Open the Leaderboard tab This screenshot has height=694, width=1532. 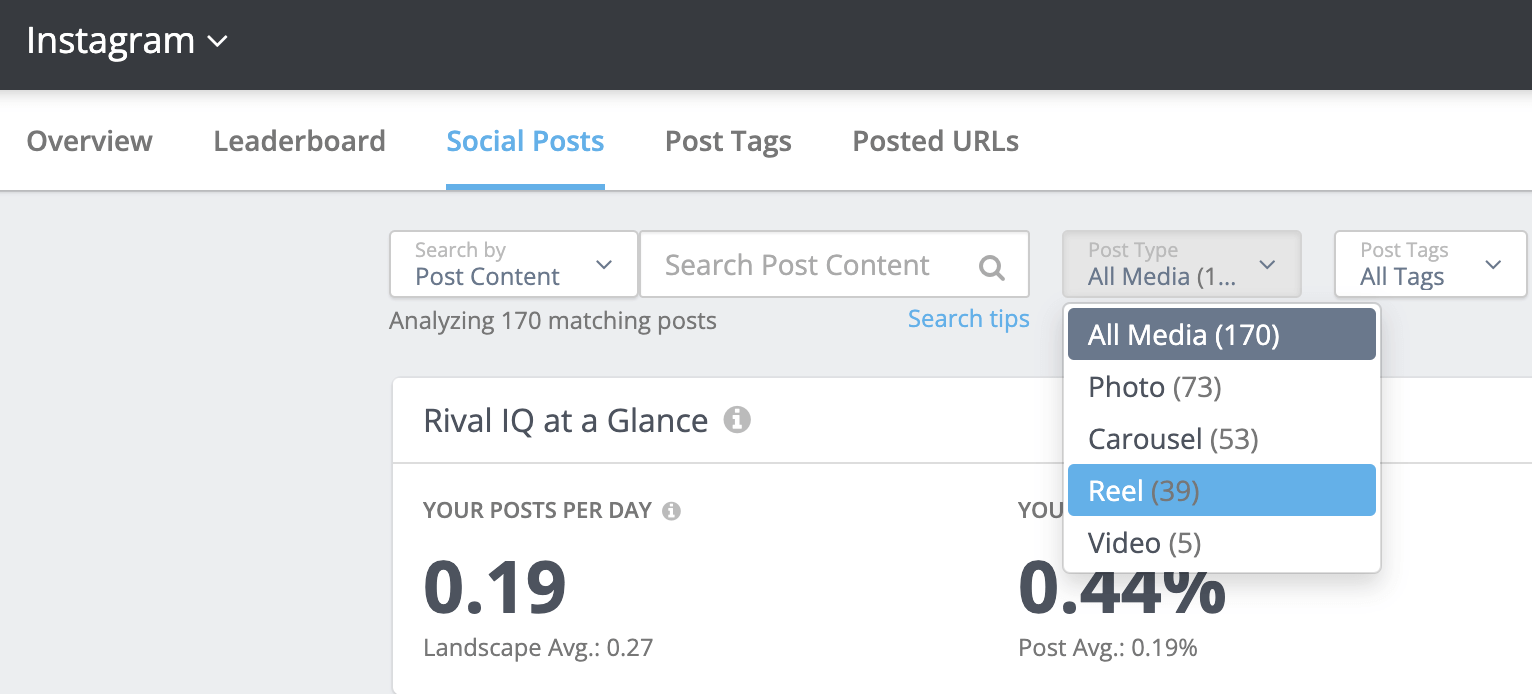click(299, 141)
